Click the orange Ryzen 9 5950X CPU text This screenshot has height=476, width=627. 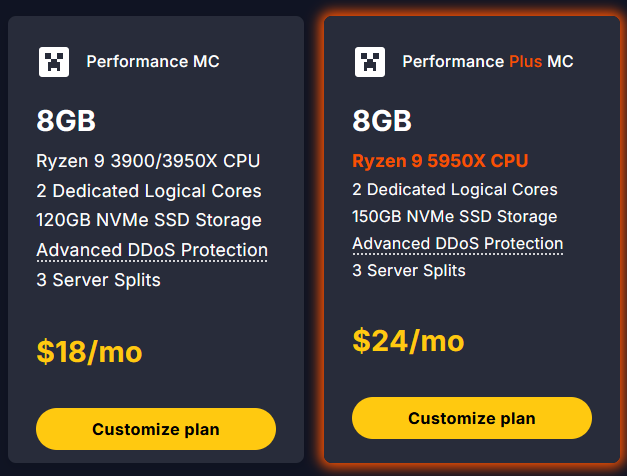(440, 161)
